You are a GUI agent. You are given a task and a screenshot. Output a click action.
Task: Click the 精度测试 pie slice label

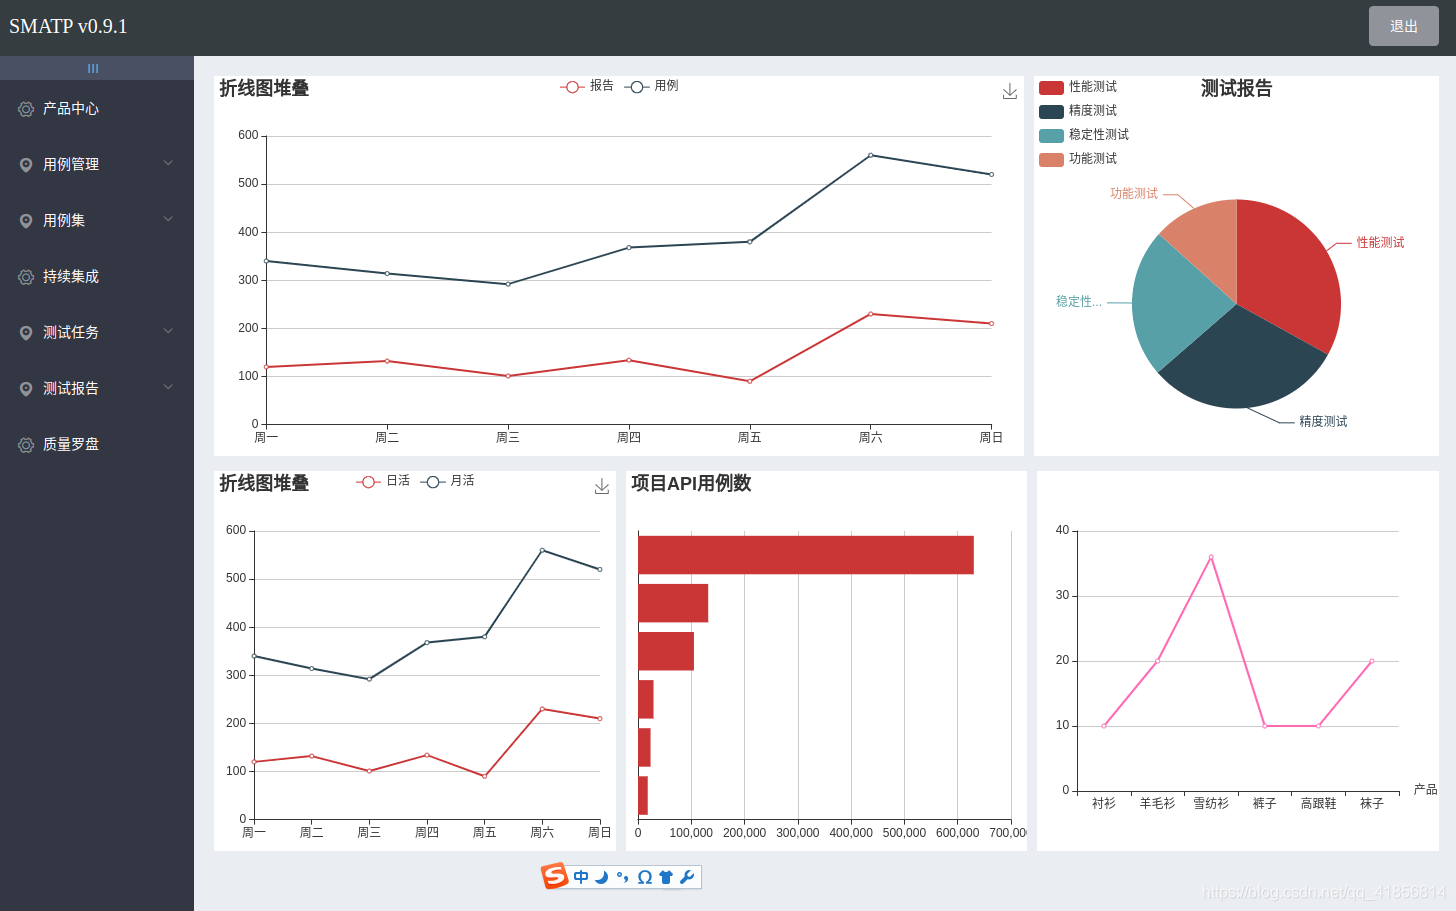click(x=1323, y=422)
